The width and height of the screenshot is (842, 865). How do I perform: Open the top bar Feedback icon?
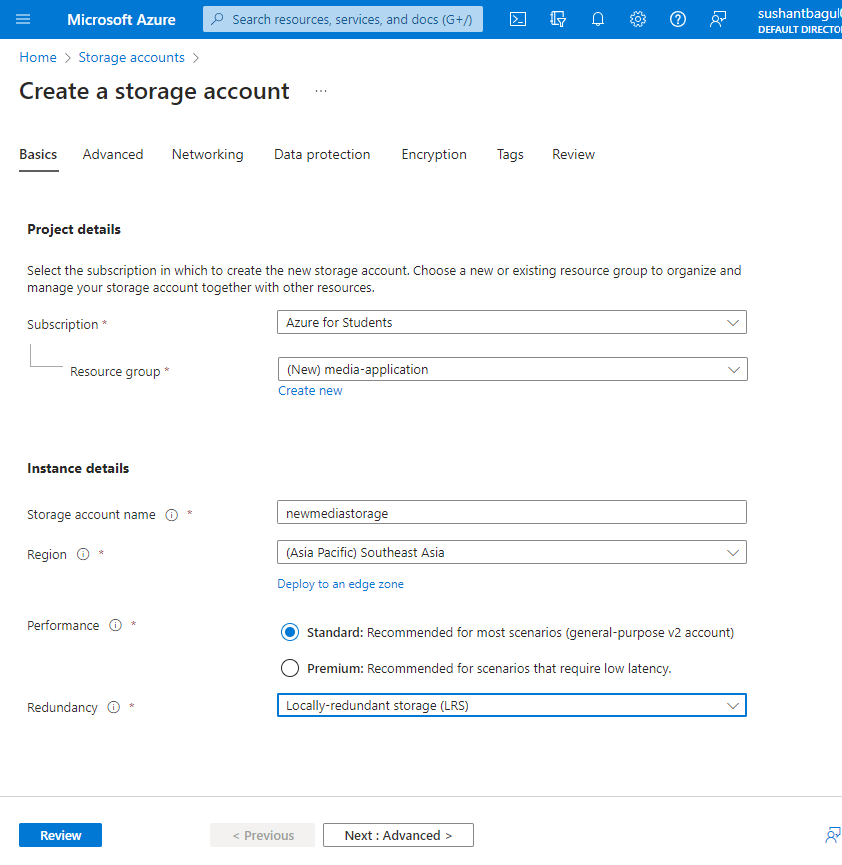(718, 19)
